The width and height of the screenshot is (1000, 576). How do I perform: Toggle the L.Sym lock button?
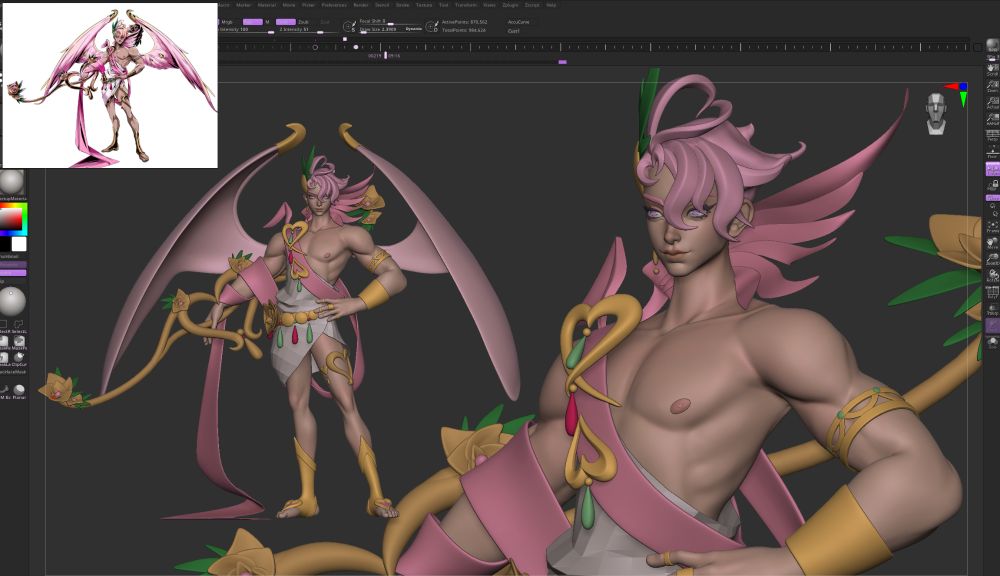click(992, 186)
